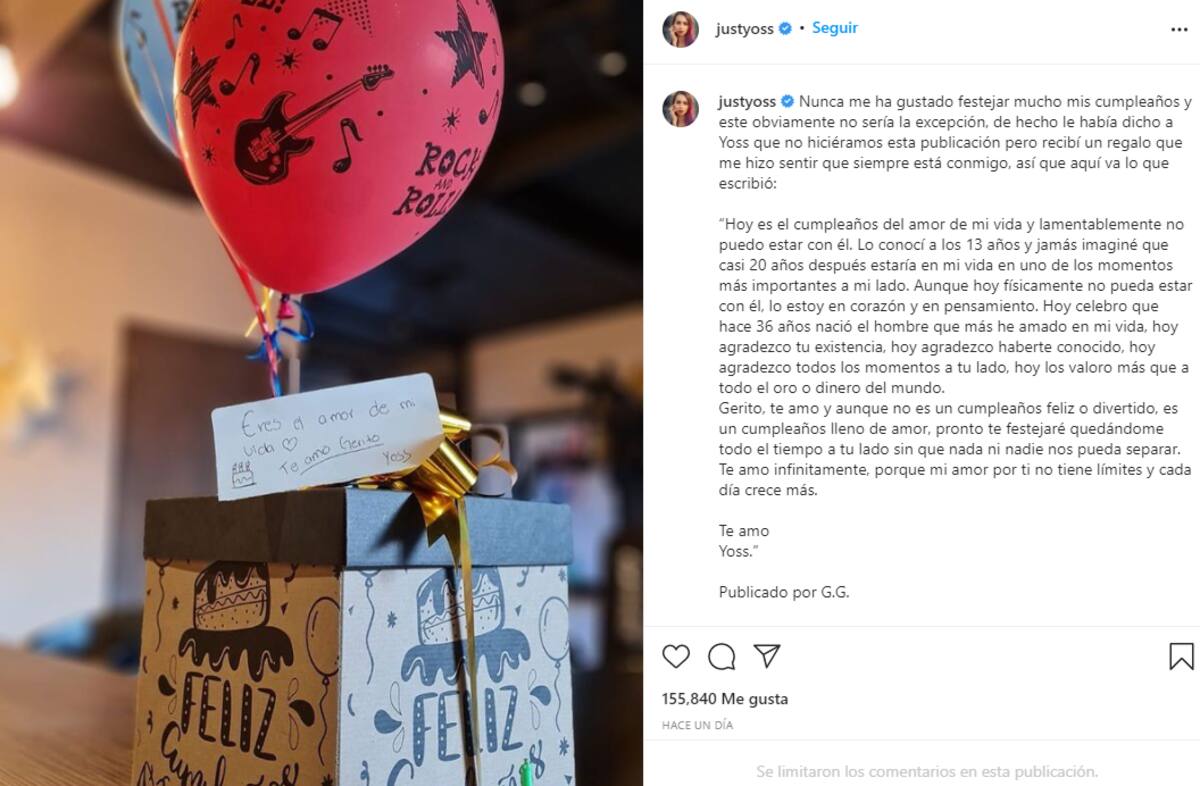This screenshot has height=786, width=1200.
Task: Click the limited comments notice text
Action: [927, 771]
